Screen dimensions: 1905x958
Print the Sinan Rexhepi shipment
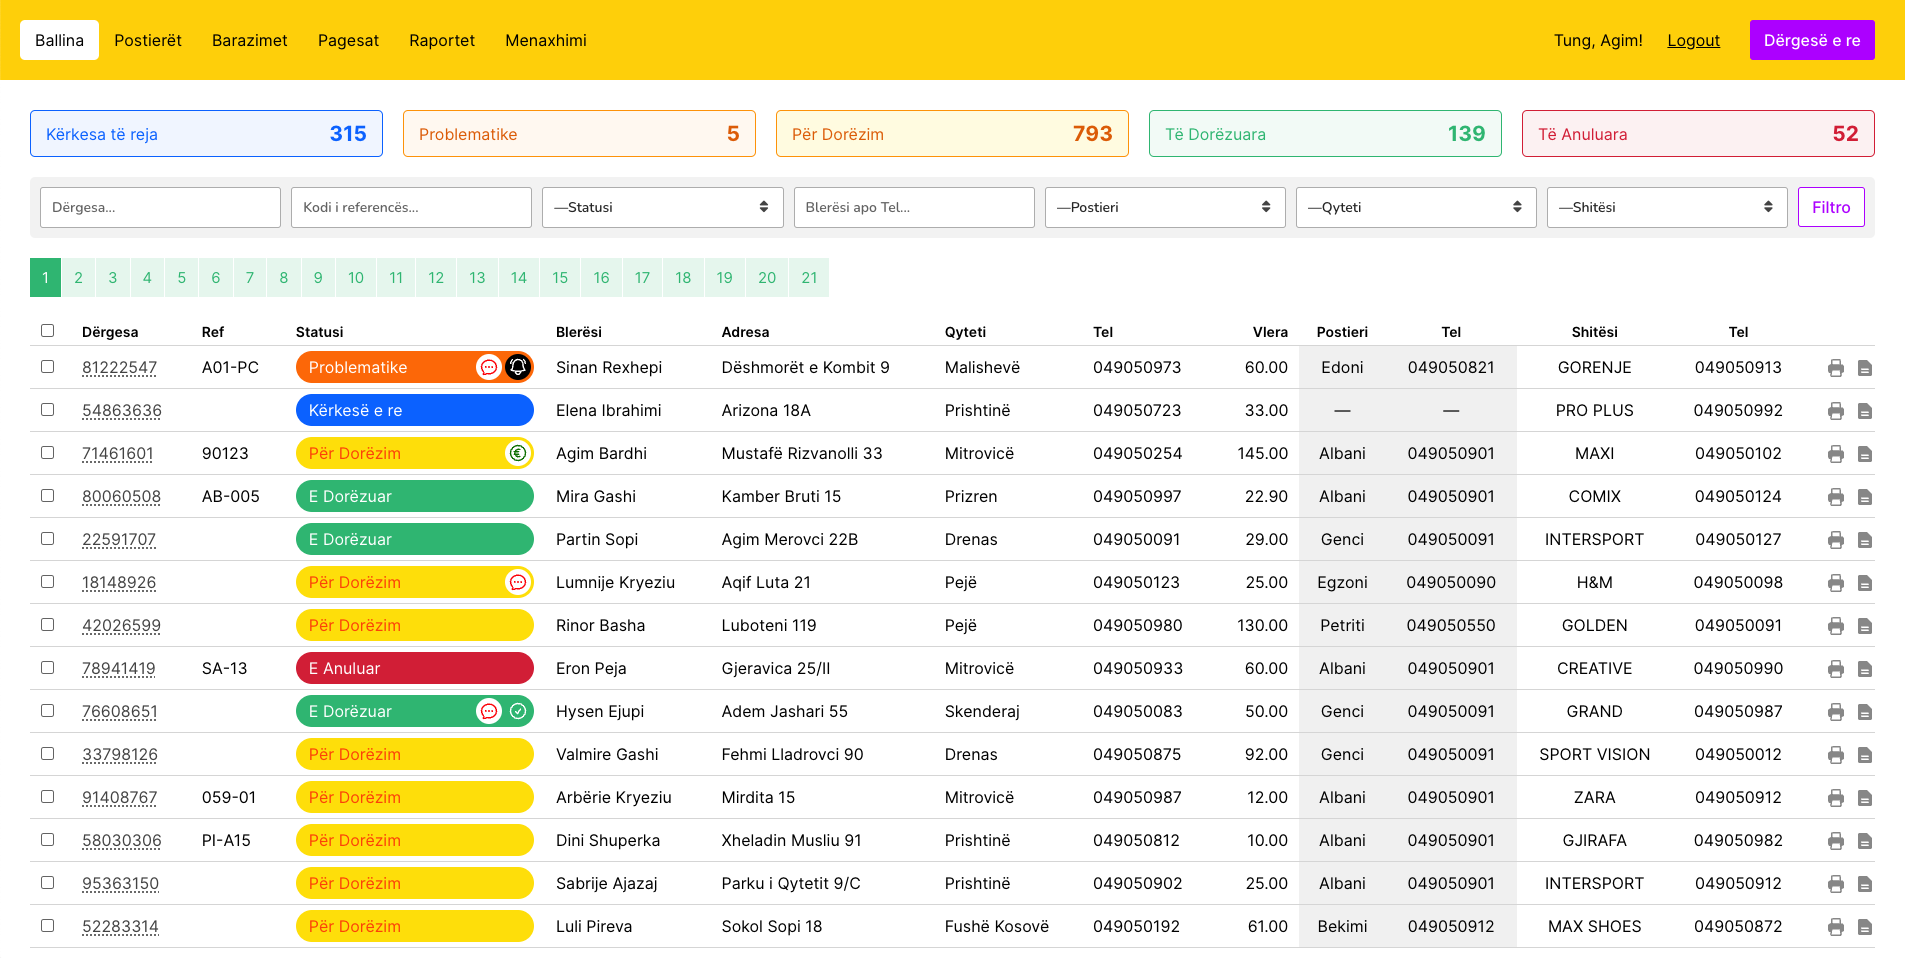[x=1836, y=368]
